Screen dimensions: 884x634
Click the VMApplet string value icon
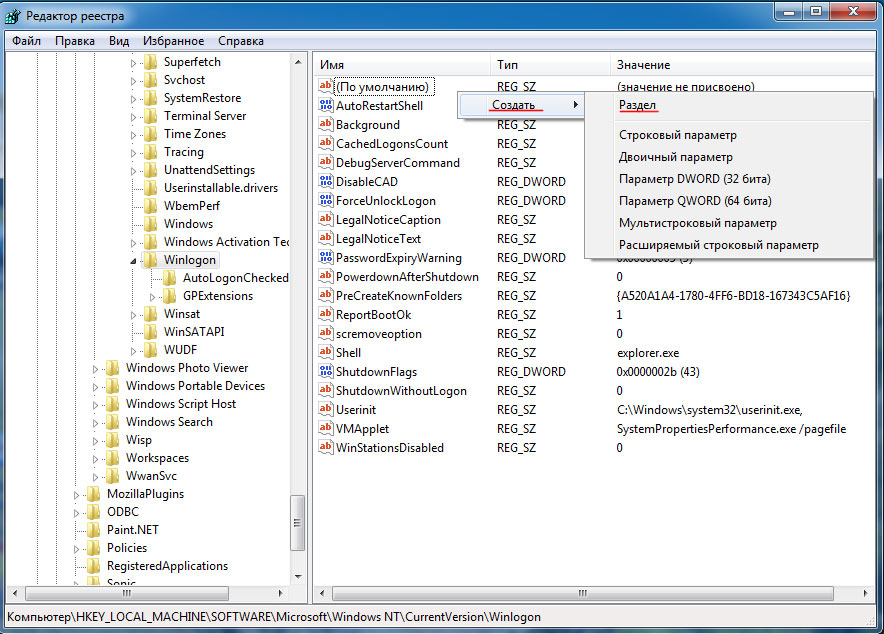click(x=325, y=429)
